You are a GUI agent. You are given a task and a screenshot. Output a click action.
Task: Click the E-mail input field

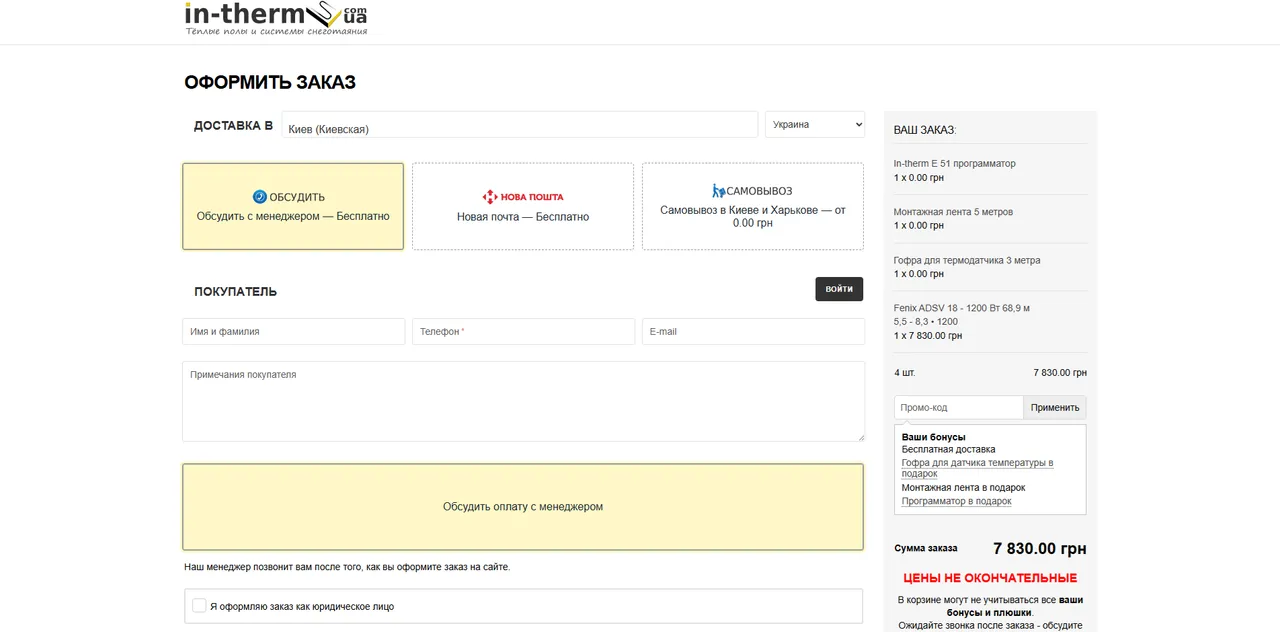tap(753, 331)
